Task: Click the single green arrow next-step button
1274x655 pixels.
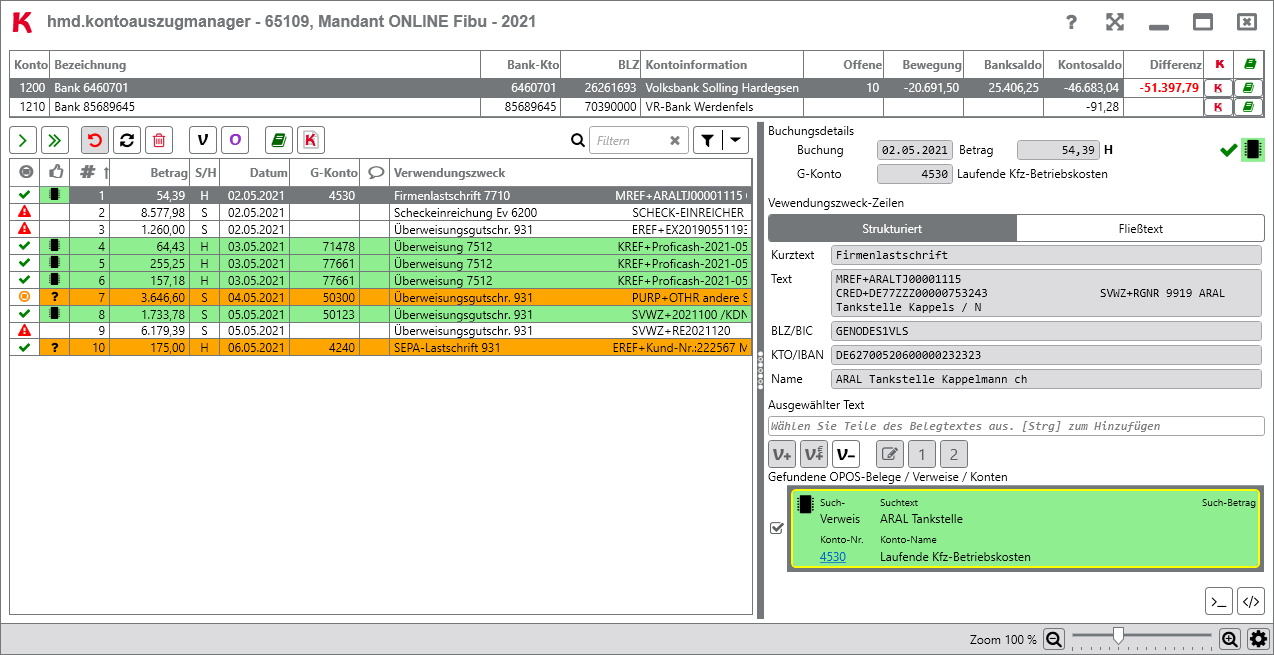Action: pyautogui.click(x=22, y=141)
